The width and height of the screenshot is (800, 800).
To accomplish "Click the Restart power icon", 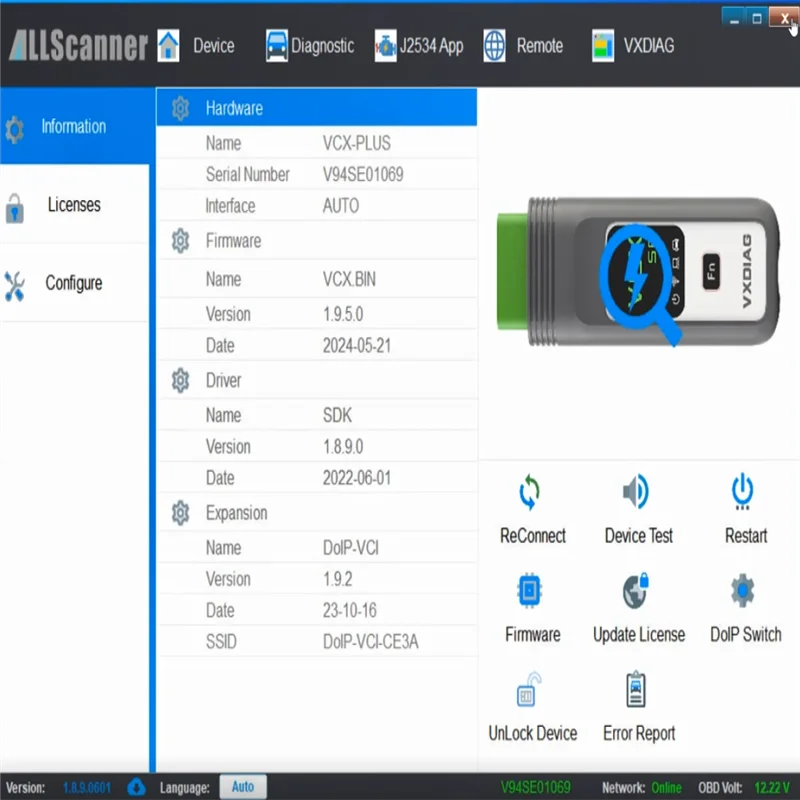I will point(744,494).
